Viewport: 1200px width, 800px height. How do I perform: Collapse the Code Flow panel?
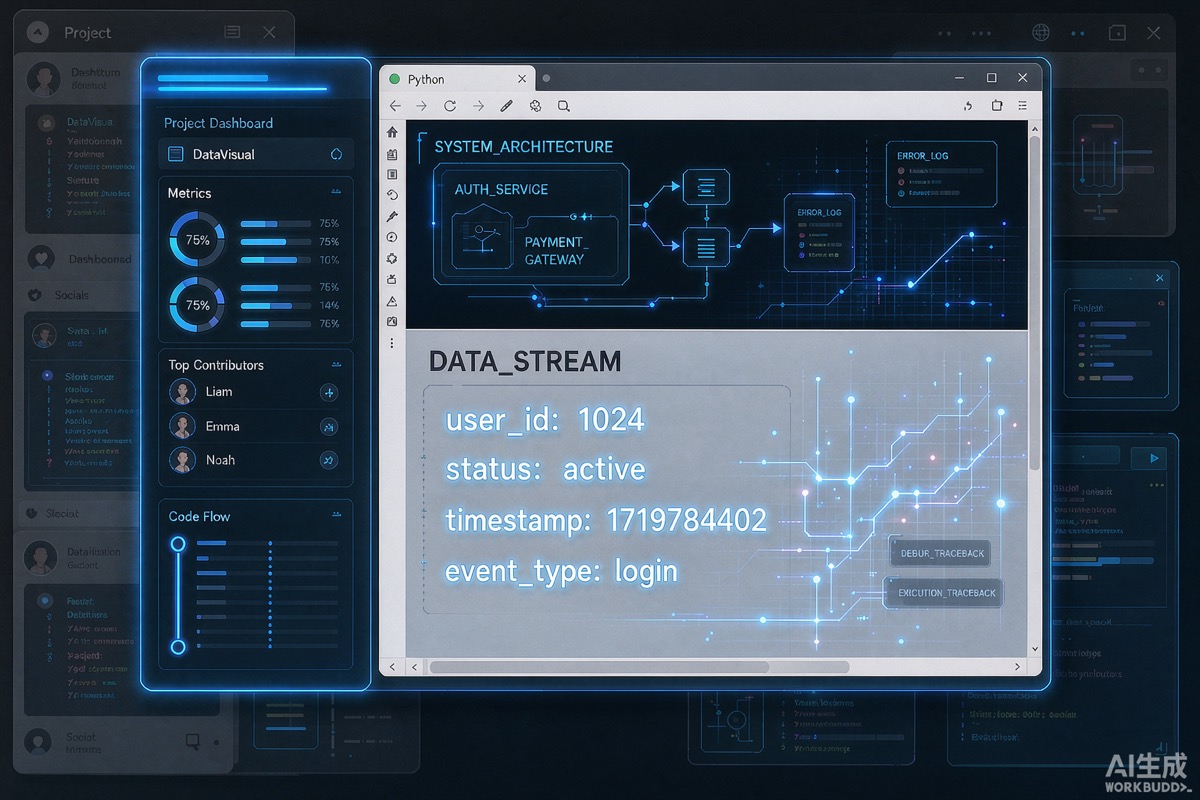click(x=336, y=515)
